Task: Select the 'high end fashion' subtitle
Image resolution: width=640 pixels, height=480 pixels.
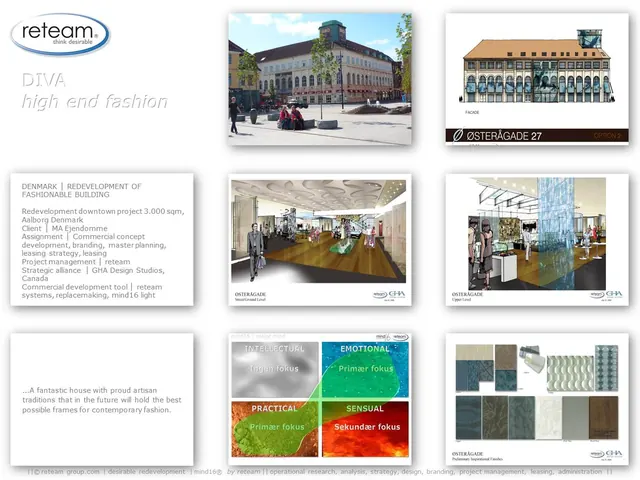Action: [x=95, y=101]
